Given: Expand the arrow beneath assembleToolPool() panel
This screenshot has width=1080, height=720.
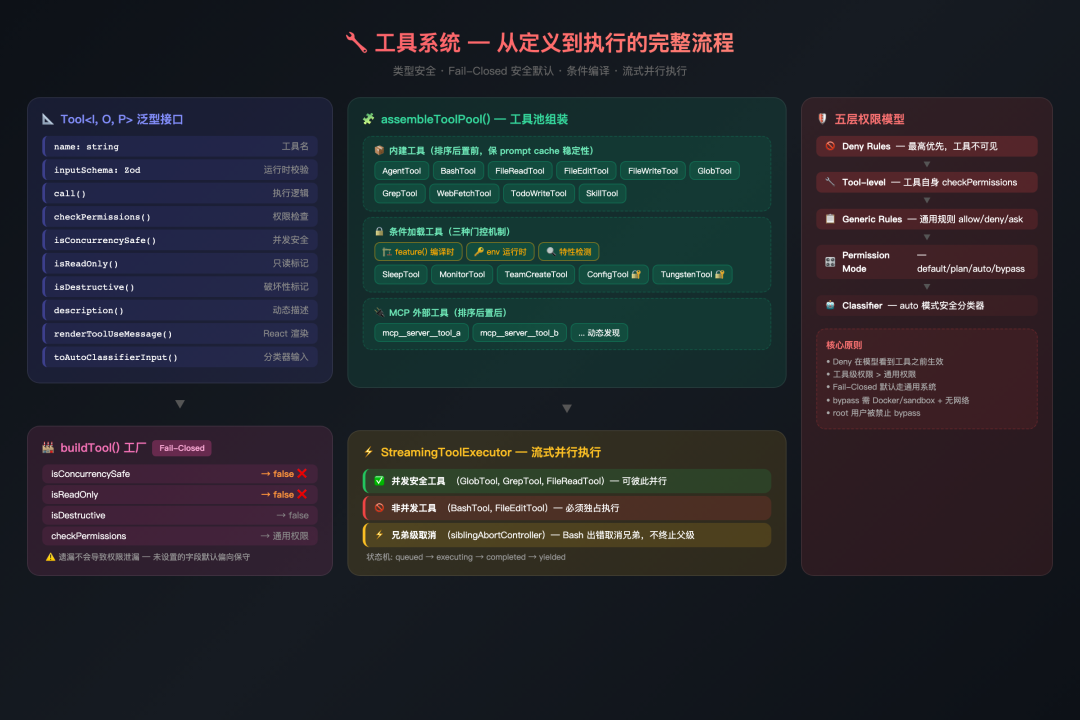Looking at the screenshot, I should [567, 408].
